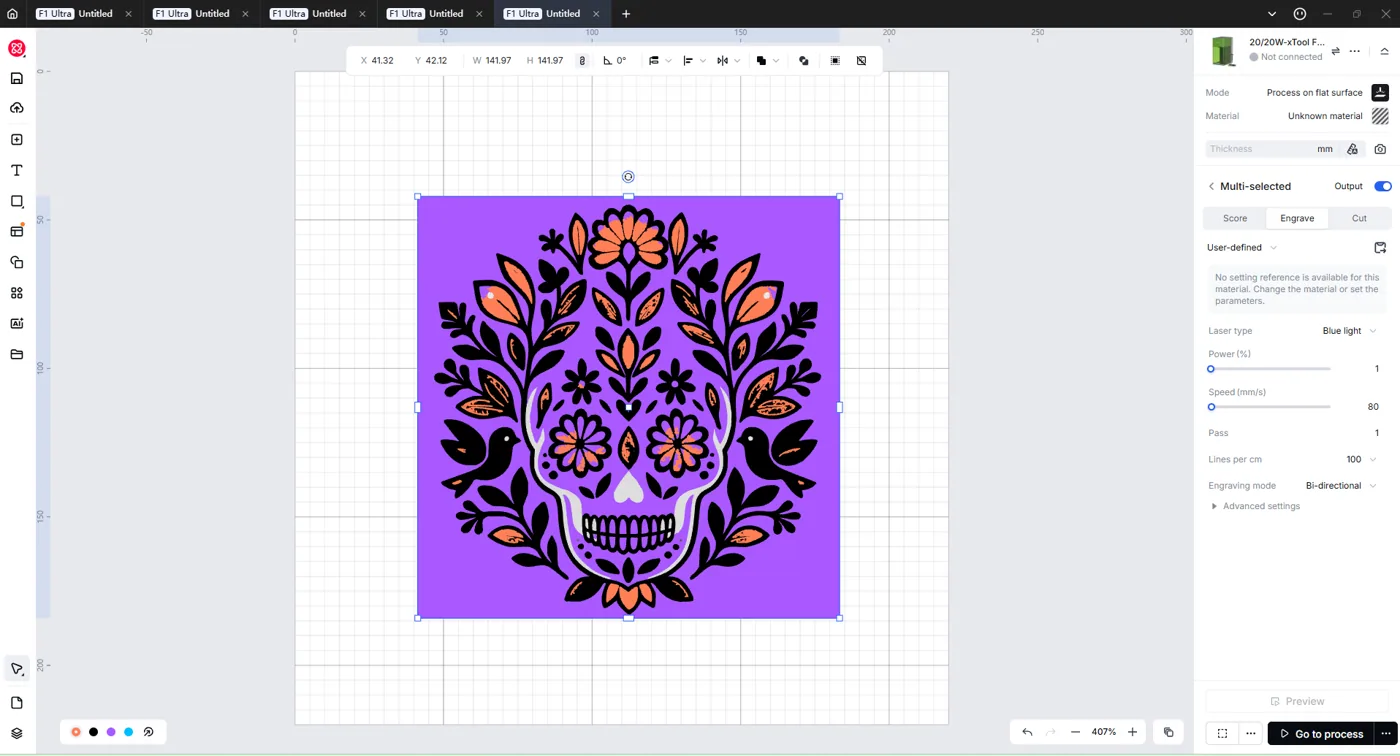The height and width of the screenshot is (756, 1400).
Task: Click the color refresh icon in palette
Action: pos(148,732)
